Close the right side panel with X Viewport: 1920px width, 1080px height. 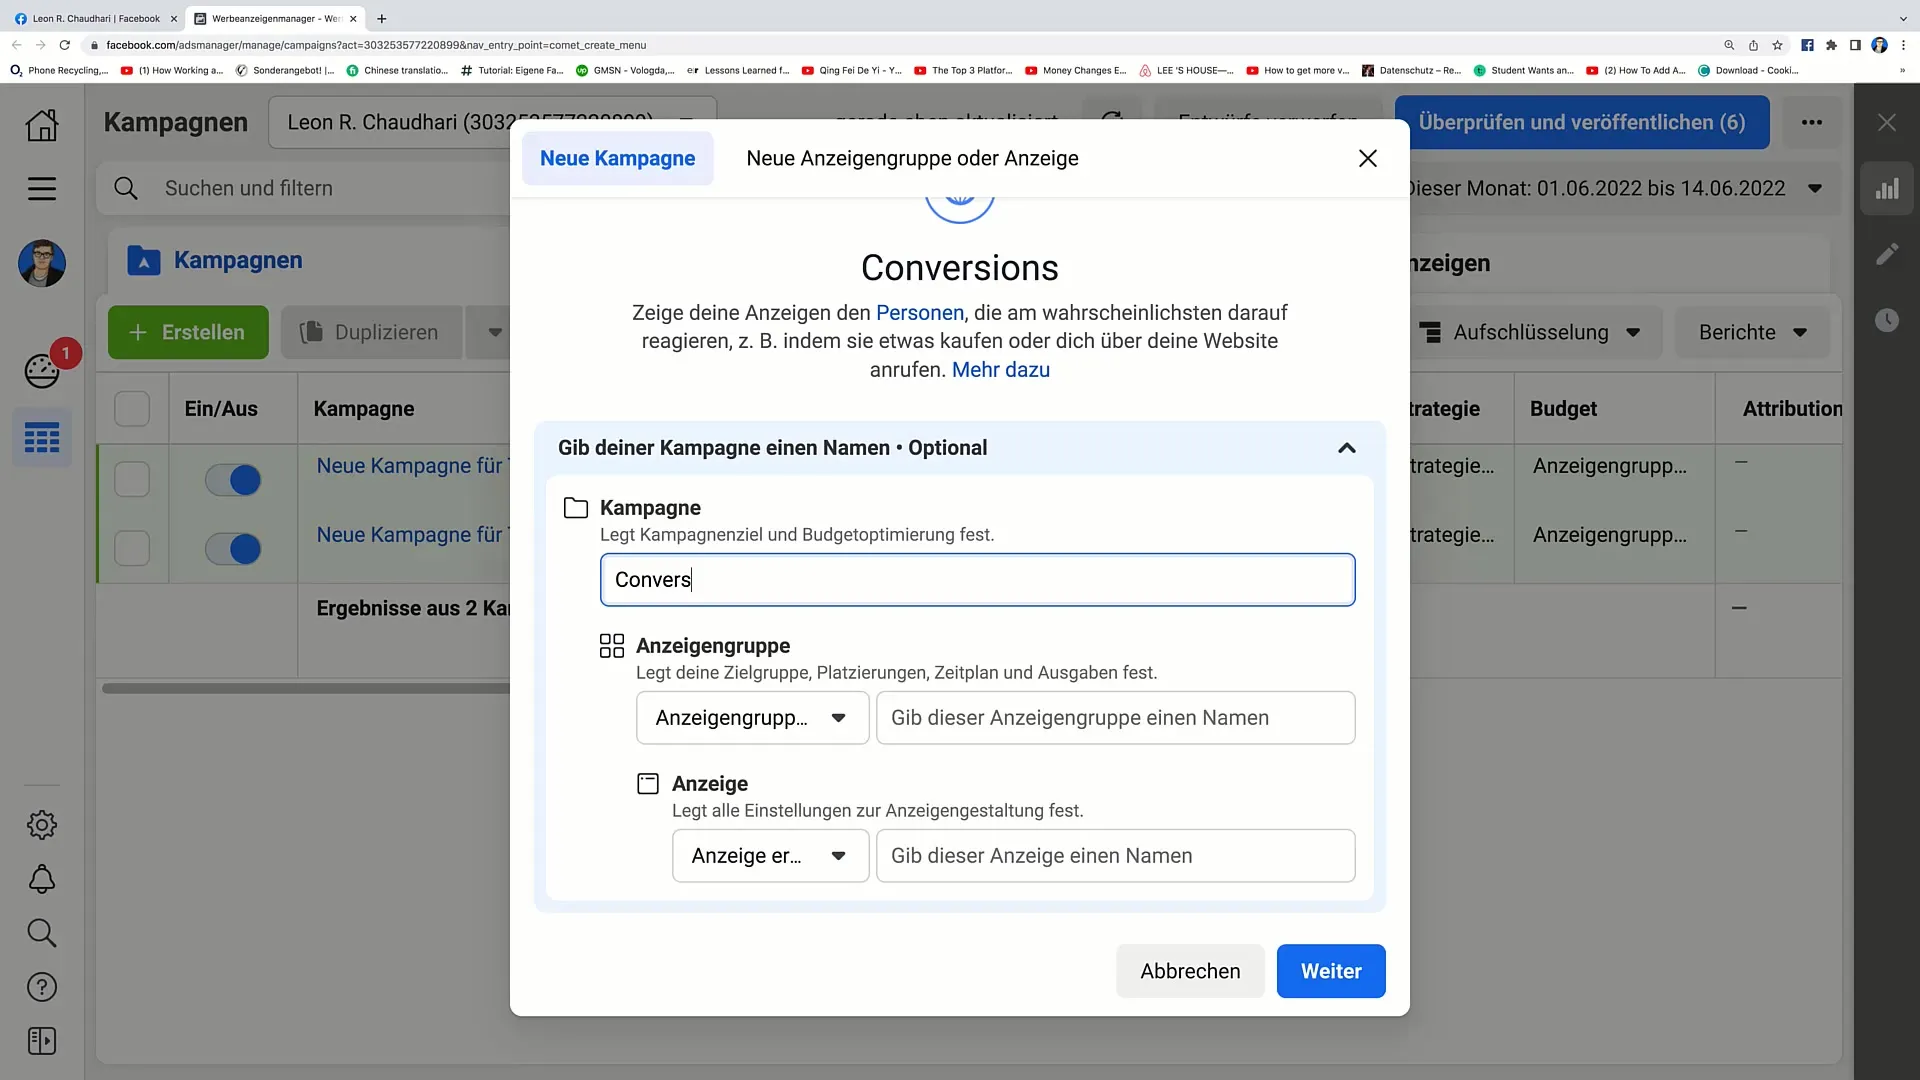(1887, 122)
